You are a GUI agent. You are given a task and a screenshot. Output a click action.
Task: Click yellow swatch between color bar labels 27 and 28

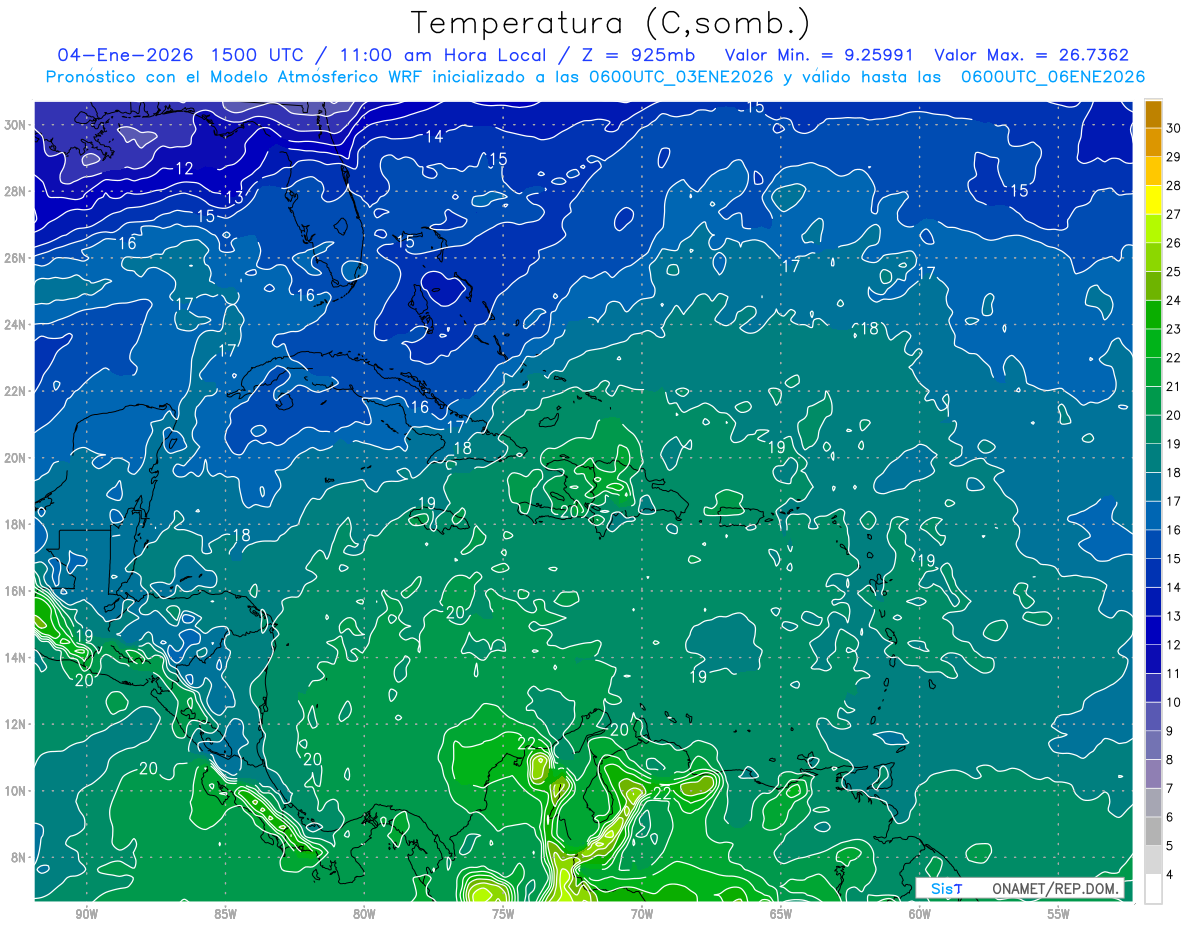pyautogui.click(x=1153, y=200)
